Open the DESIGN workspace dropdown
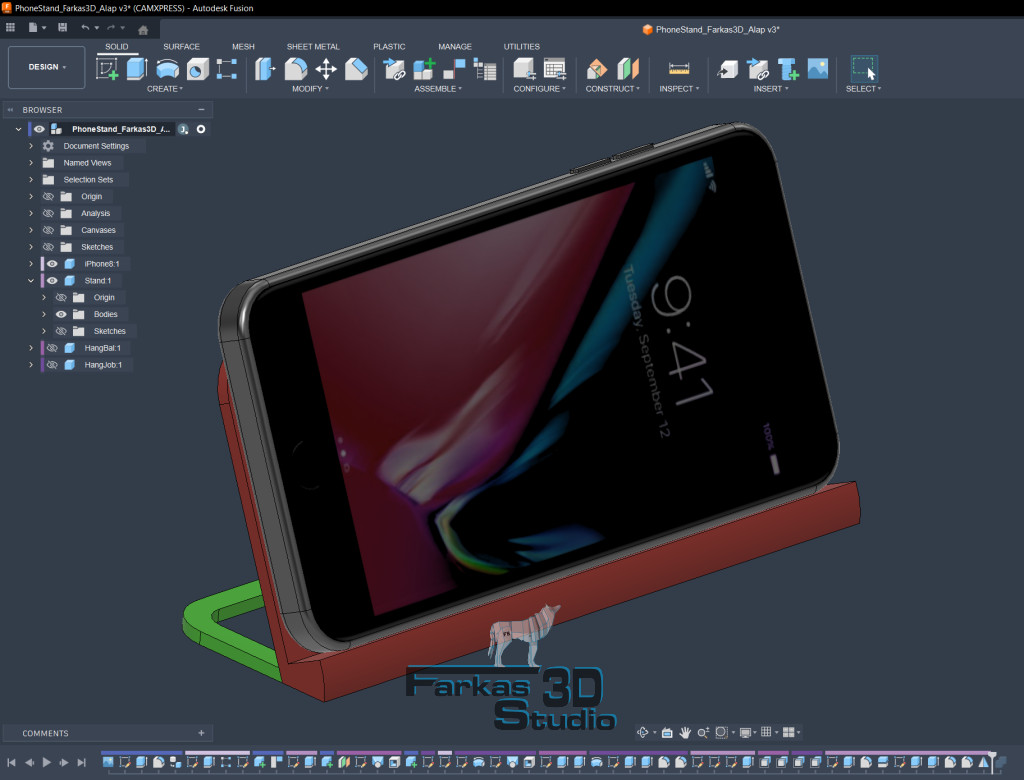The height and width of the screenshot is (780, 1024). click(x=46, y=67)
